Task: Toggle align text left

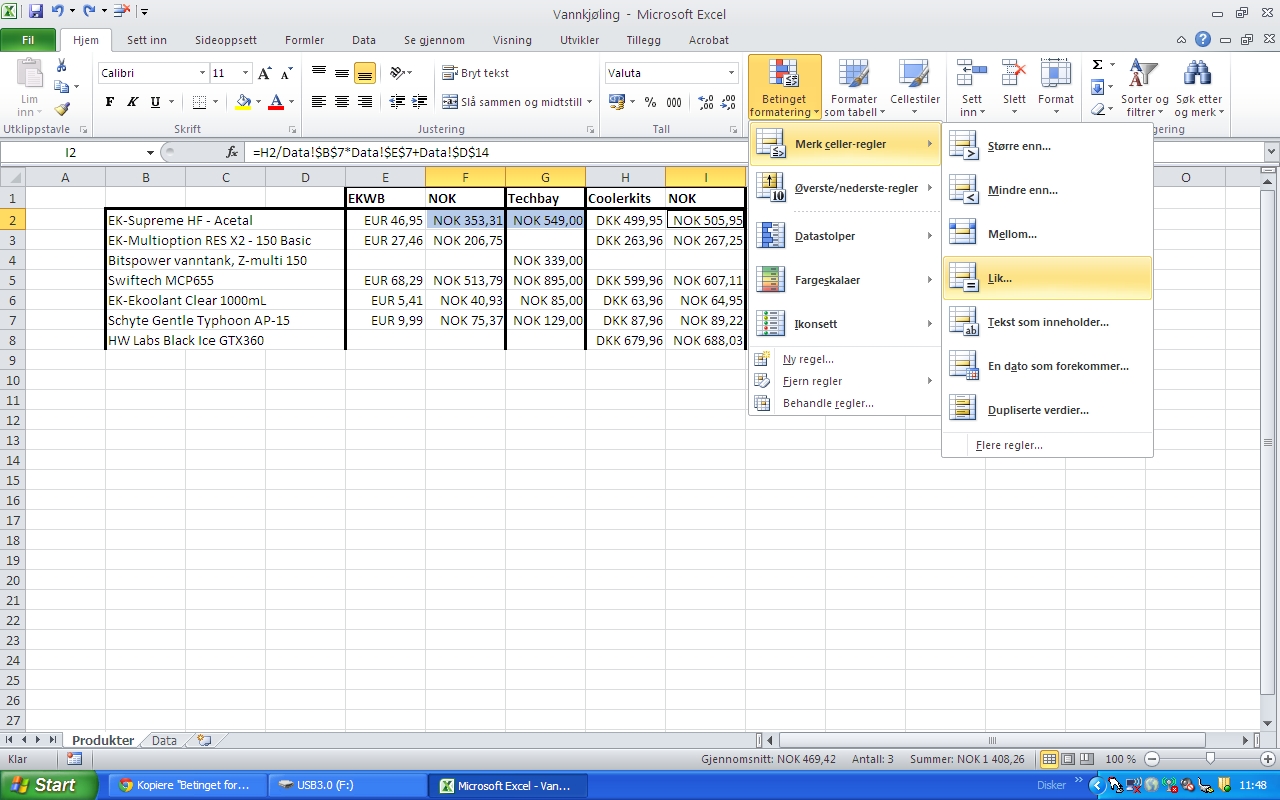Action: [319, 102]
